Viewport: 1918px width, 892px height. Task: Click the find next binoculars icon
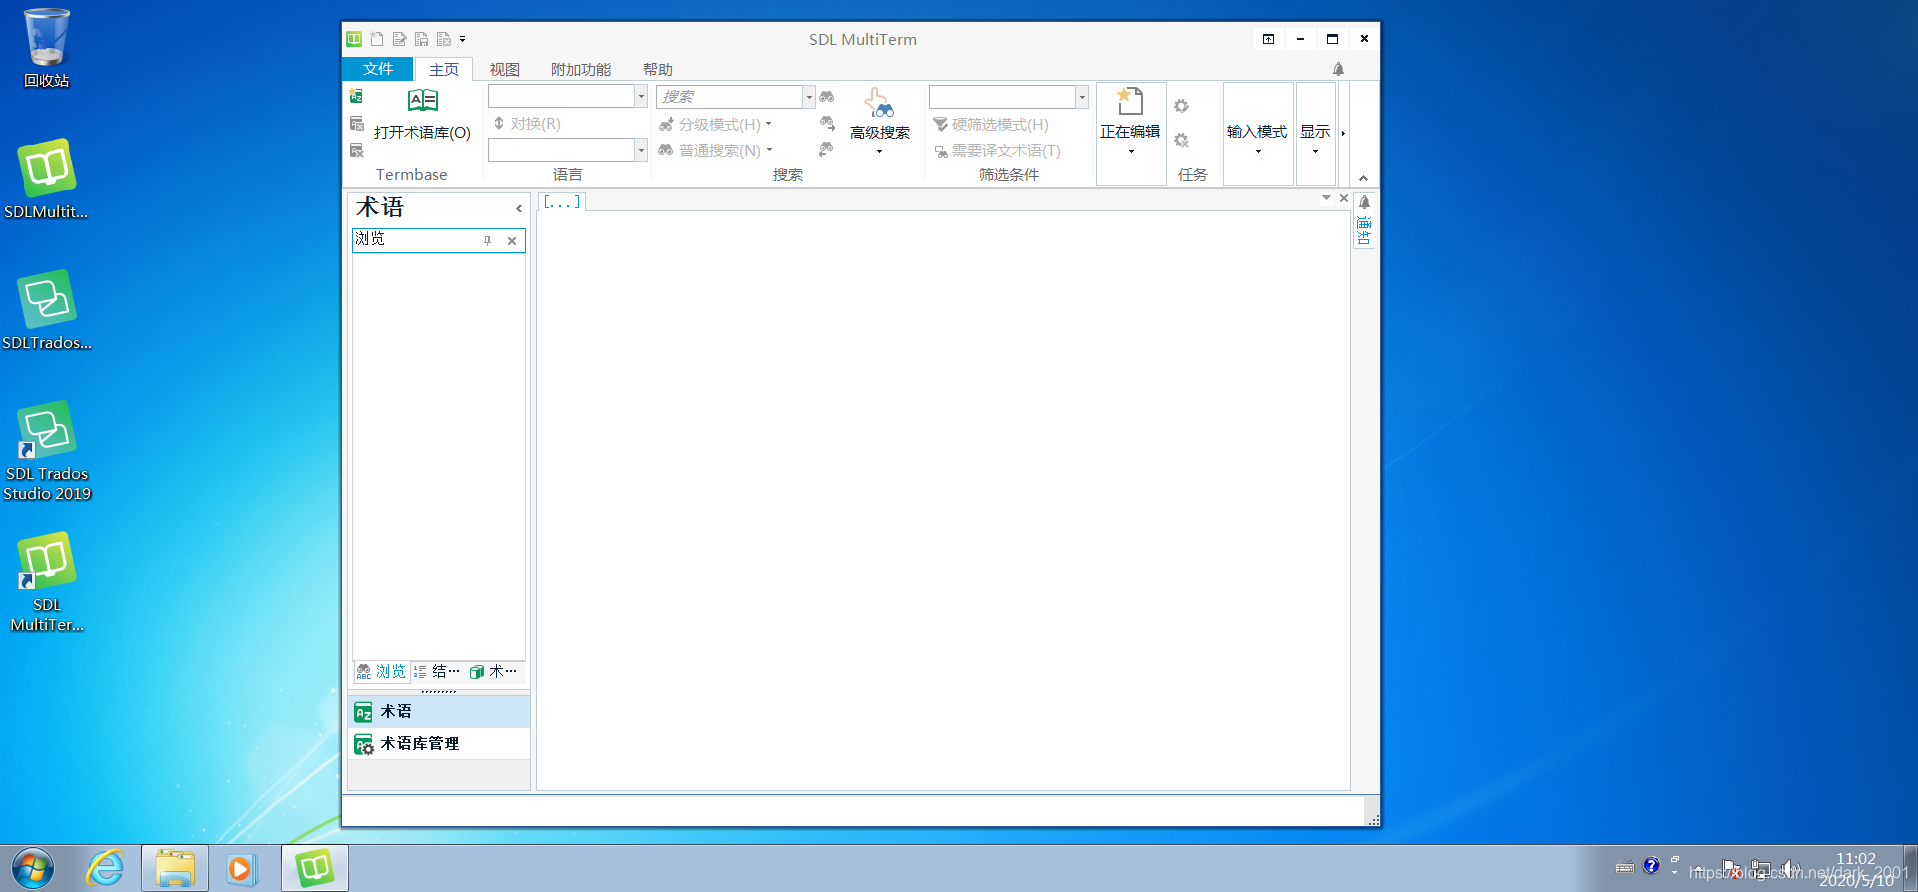coord(828,123)
